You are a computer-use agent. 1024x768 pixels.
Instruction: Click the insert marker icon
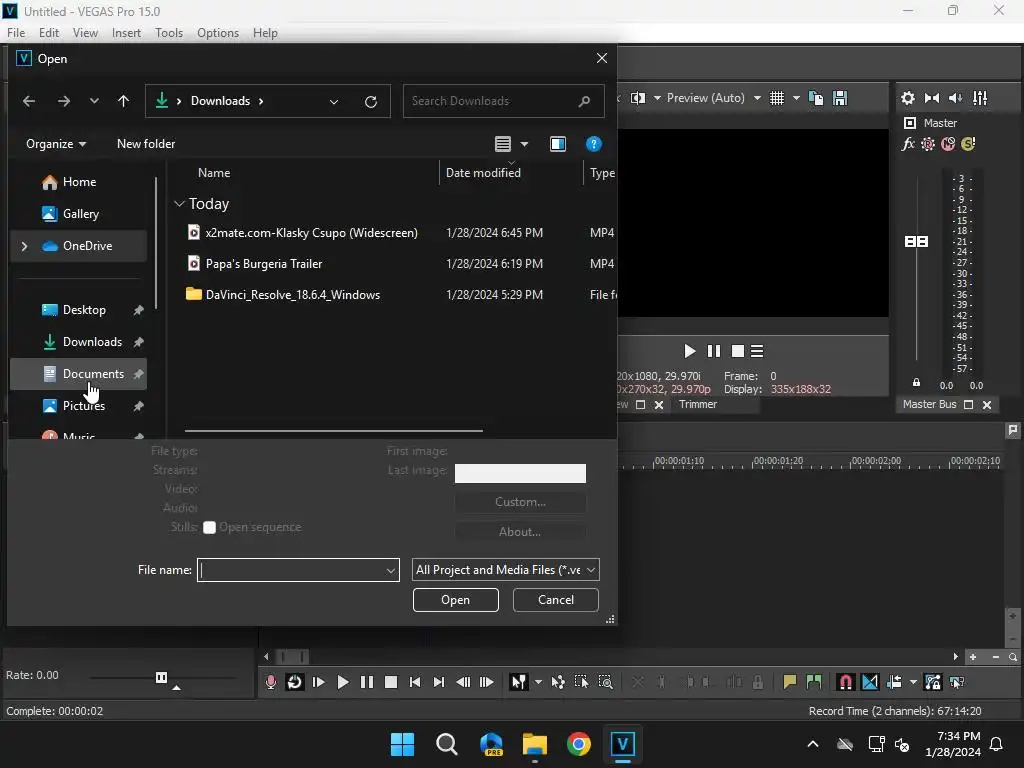pyautogui.click(x=790, y=682)
